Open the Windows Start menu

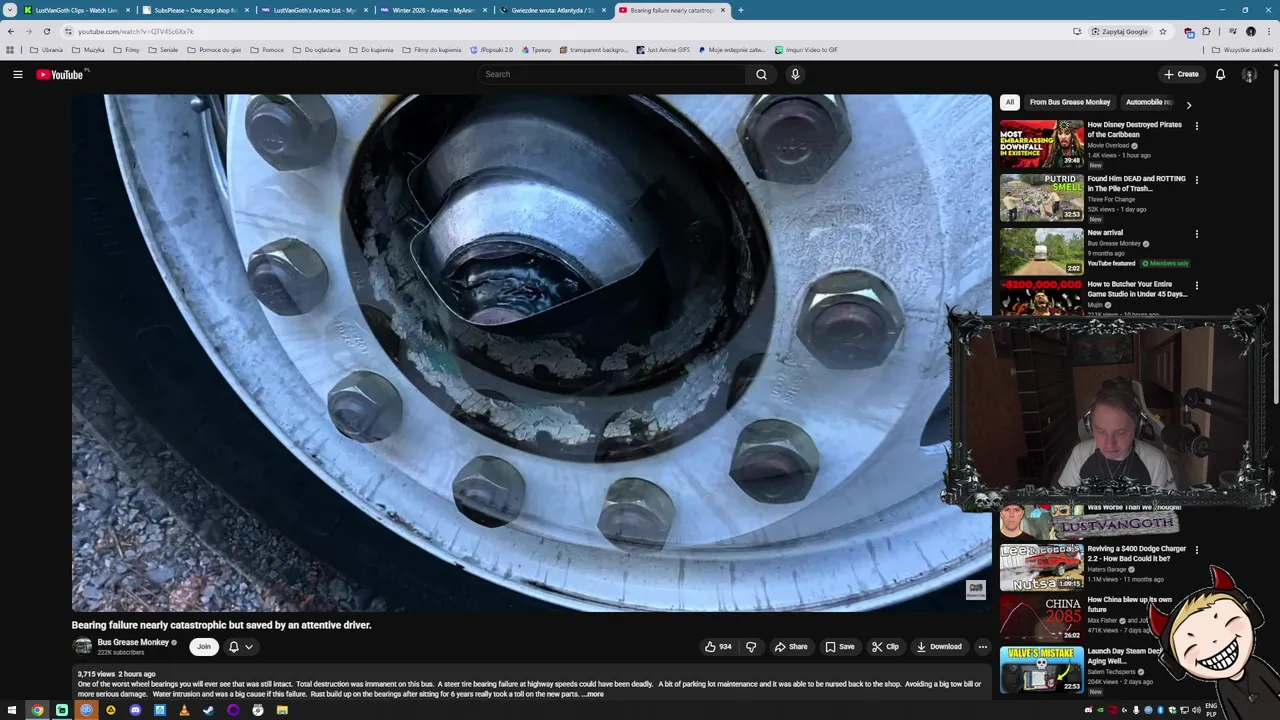[12, 710]
